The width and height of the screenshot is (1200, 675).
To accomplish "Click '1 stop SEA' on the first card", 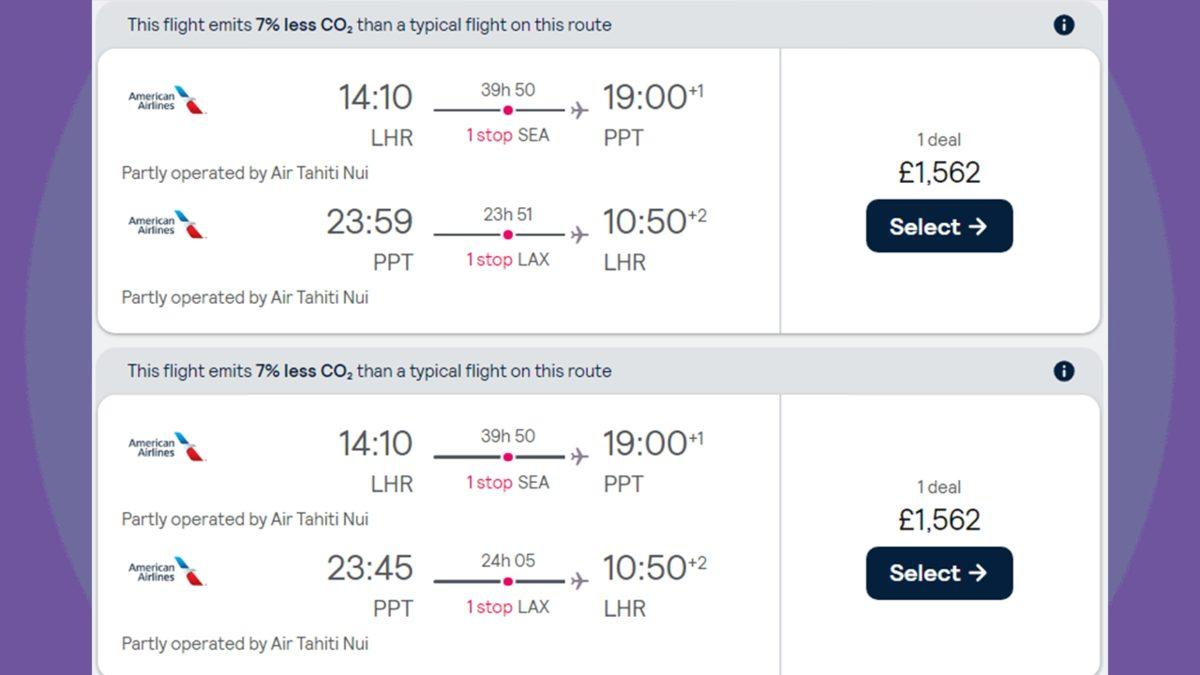I will (x=507, y=135).
